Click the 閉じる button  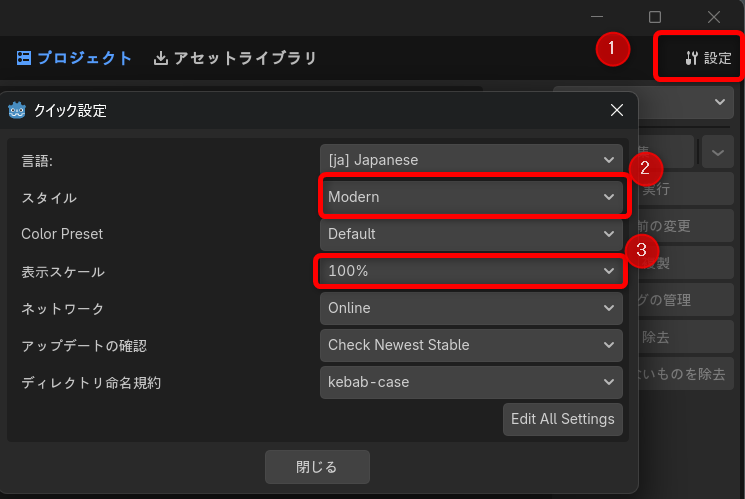[317, 467]
